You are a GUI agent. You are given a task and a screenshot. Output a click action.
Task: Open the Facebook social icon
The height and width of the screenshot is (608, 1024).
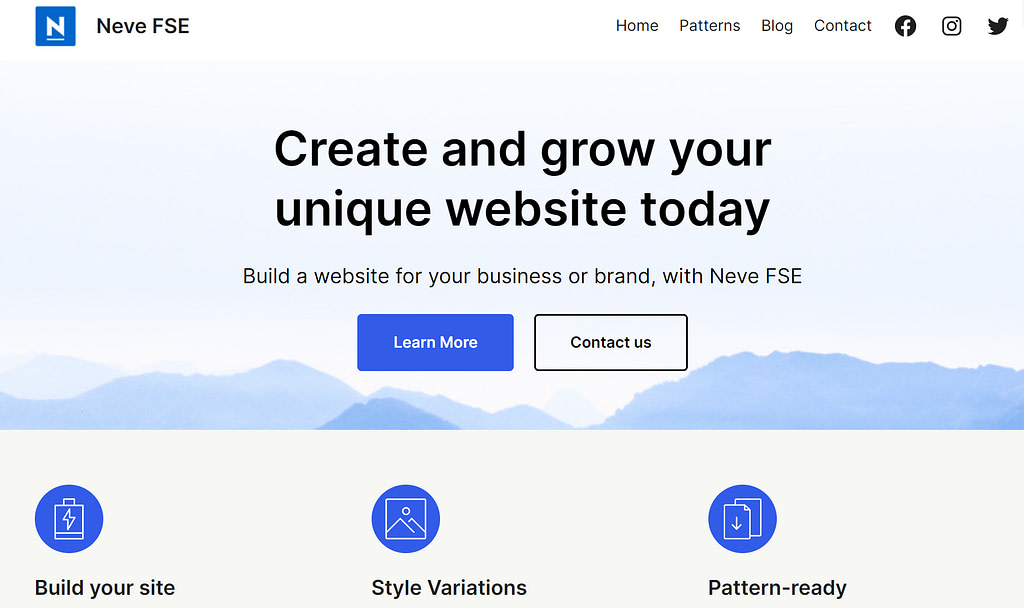905,26
